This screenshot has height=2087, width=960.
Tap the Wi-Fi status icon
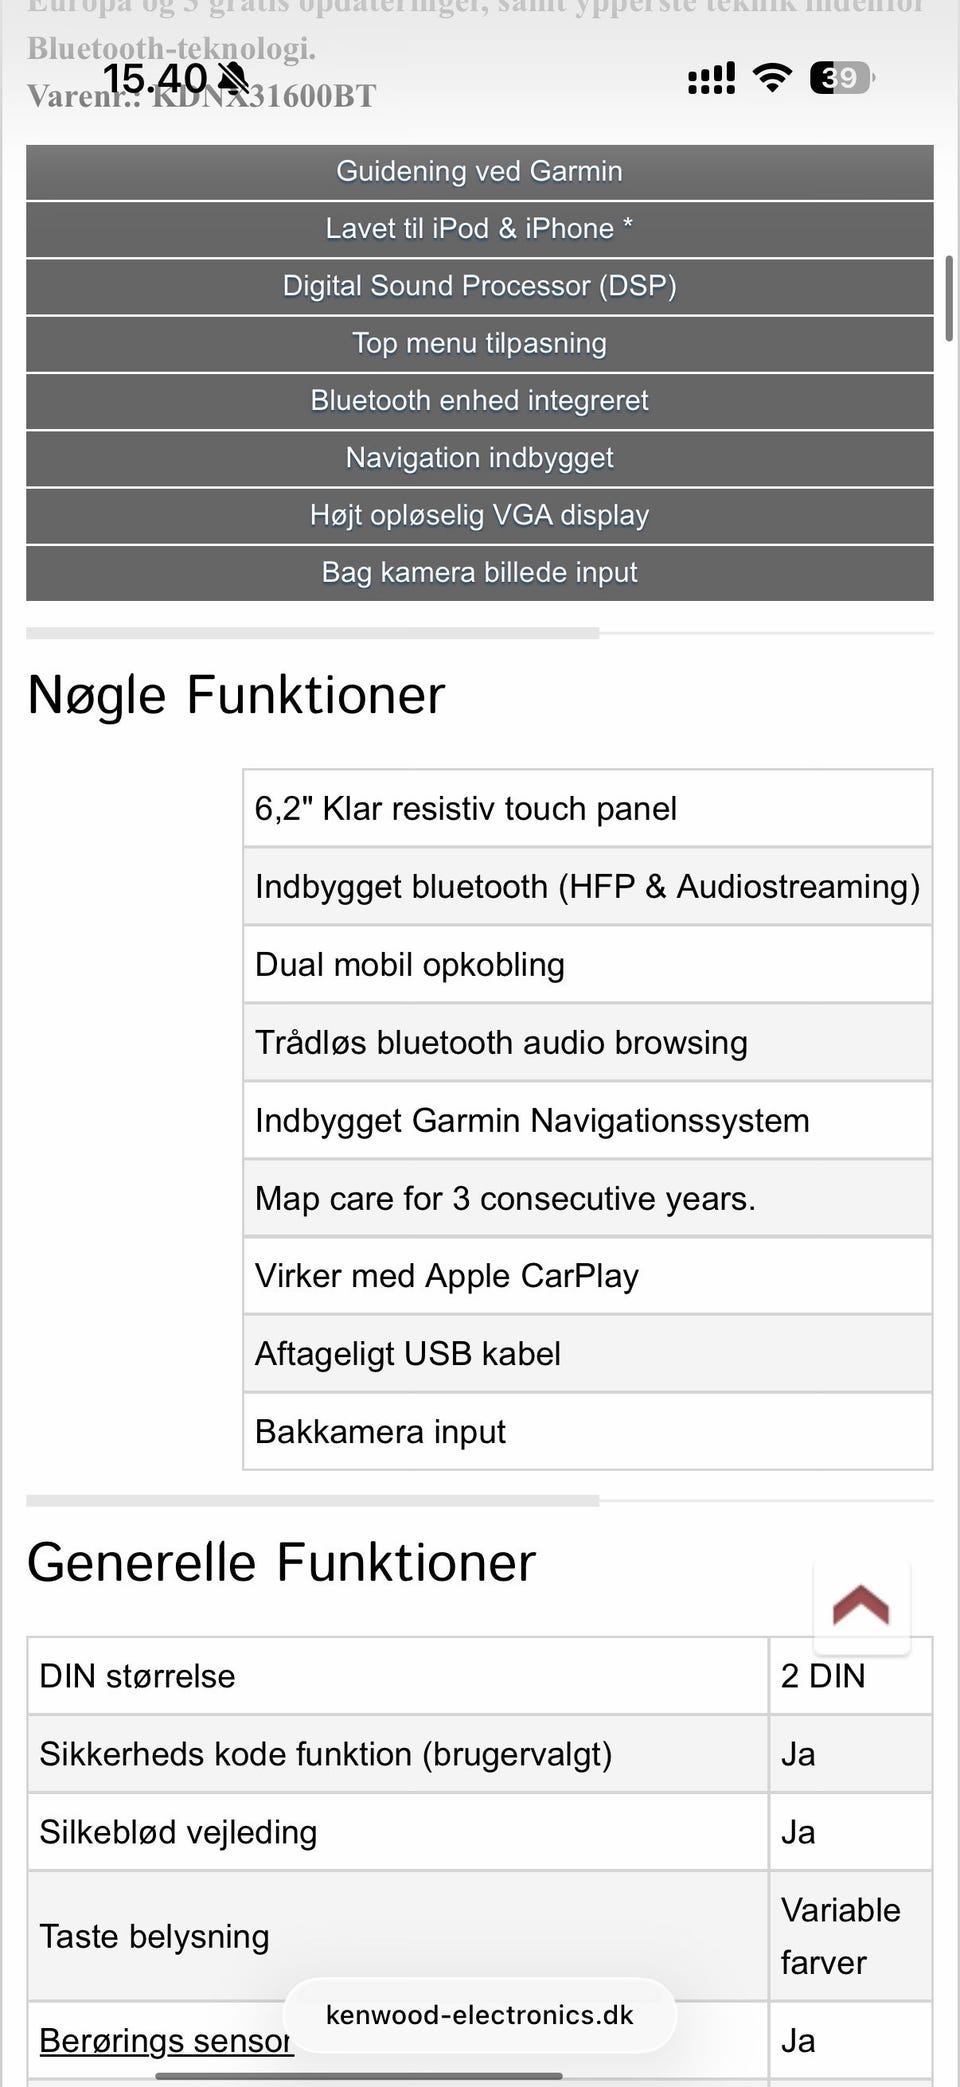coord(771,77)
